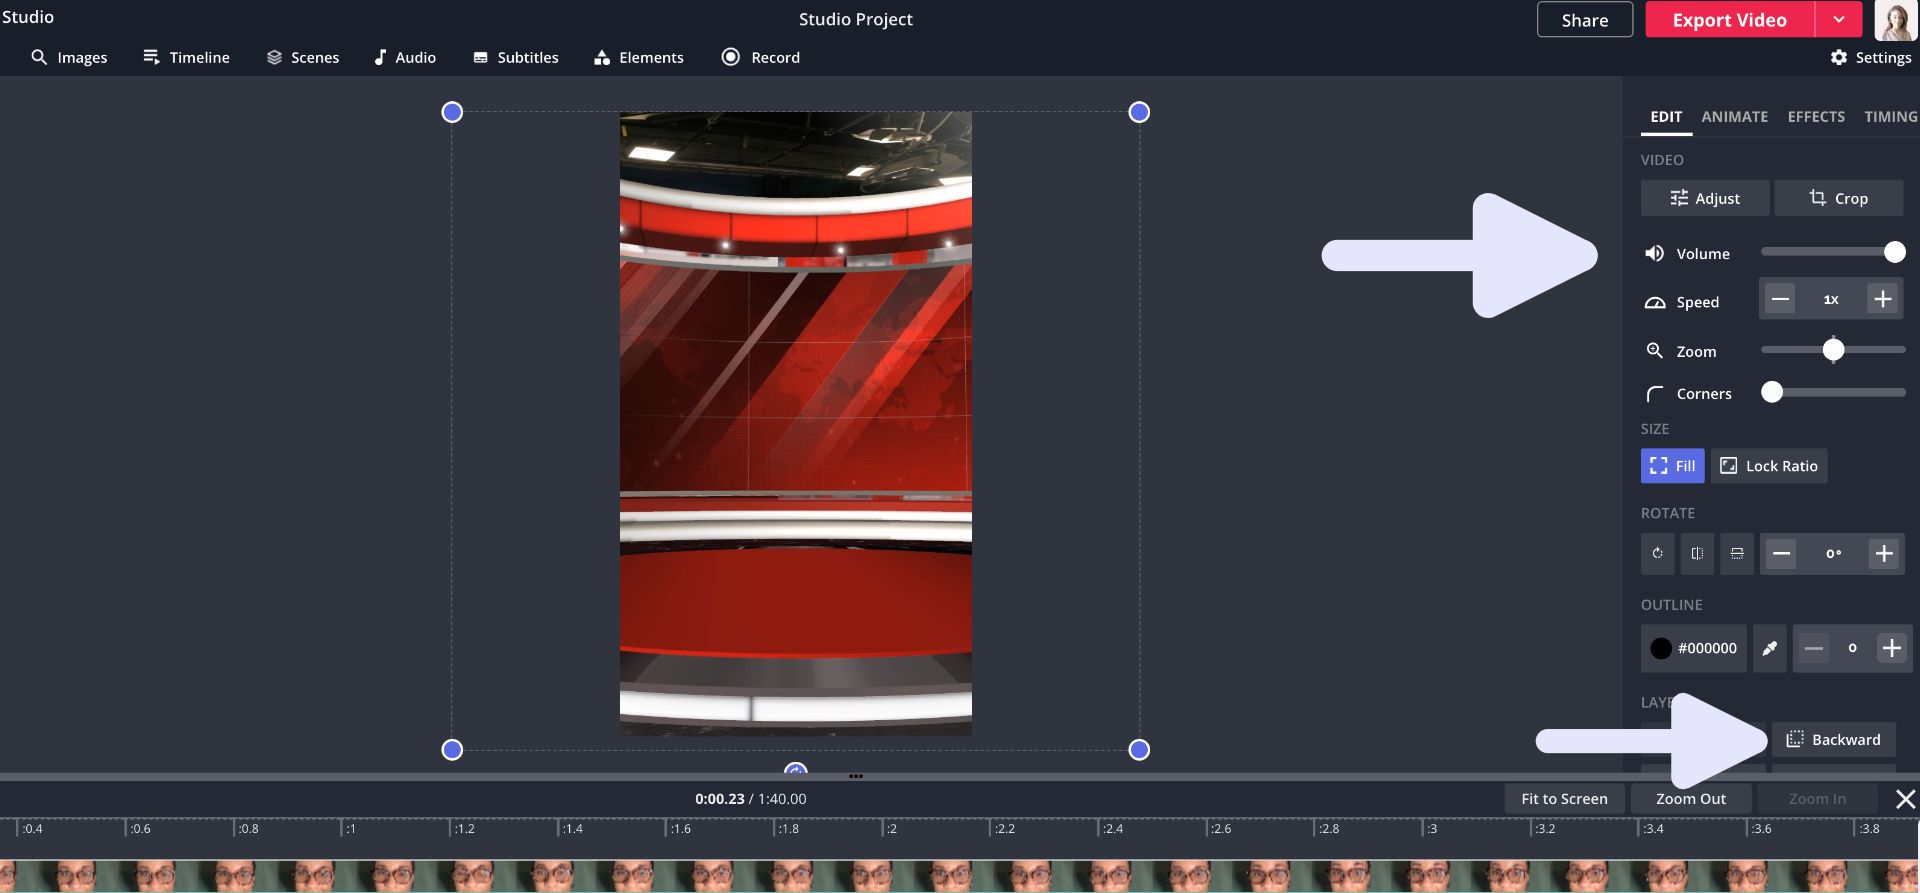Open the Crop tool

[x=1838, y=199]
